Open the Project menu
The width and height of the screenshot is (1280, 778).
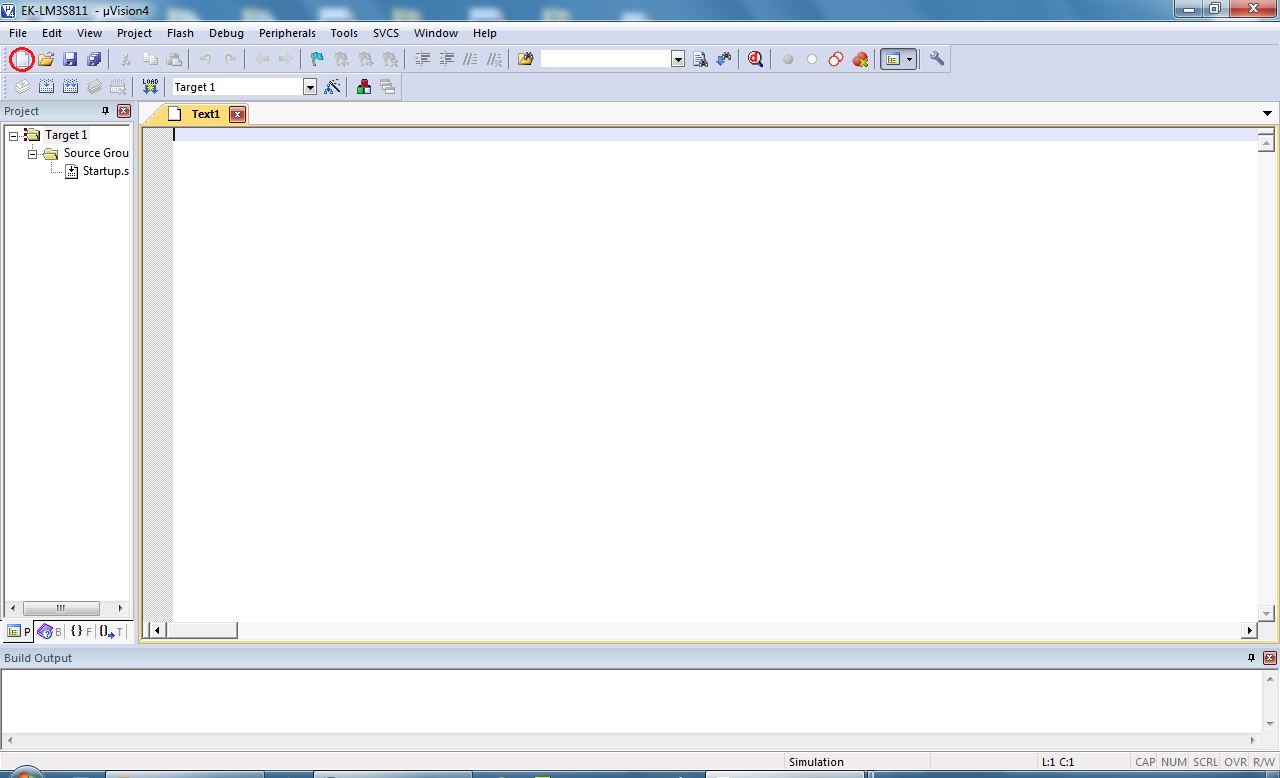(134, 33)
